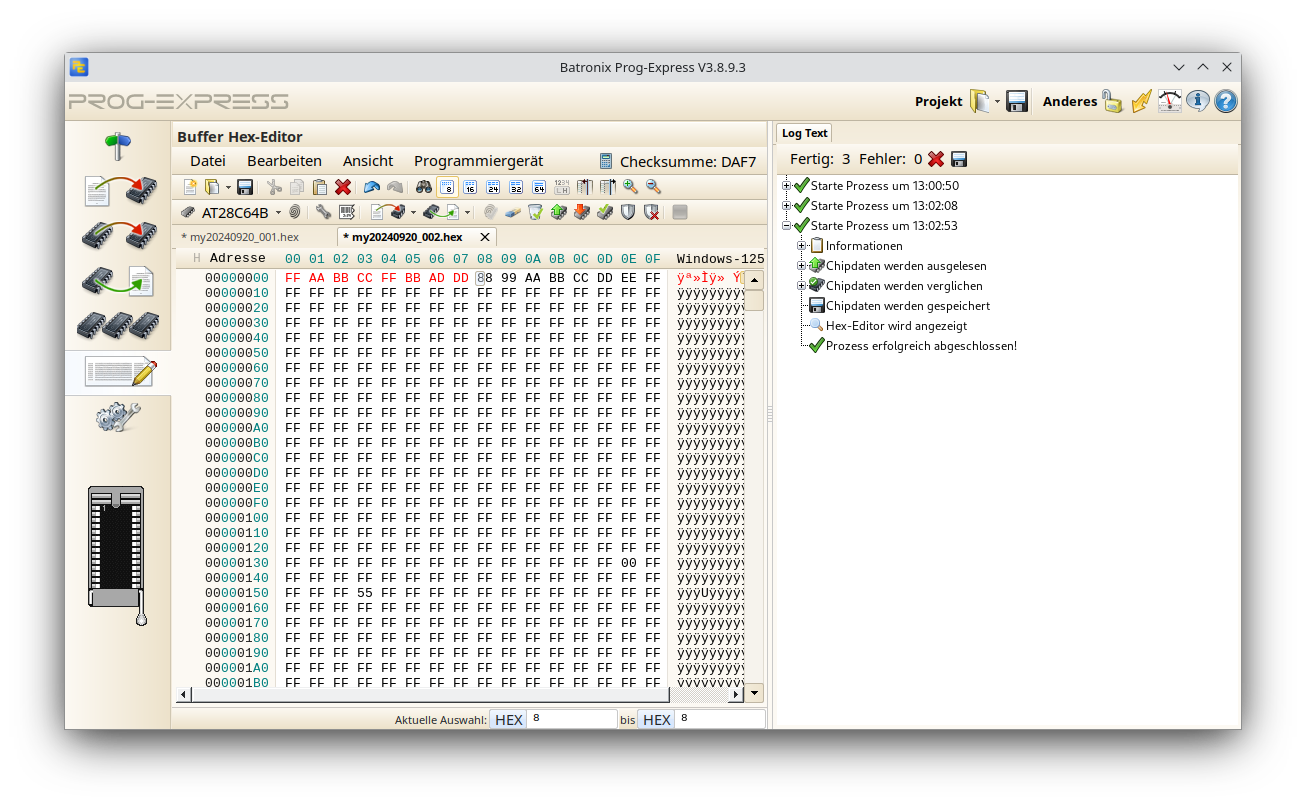Expand the Informationen log entry
This screenshot has width=1306, height=806.
[x=800, y=245]
